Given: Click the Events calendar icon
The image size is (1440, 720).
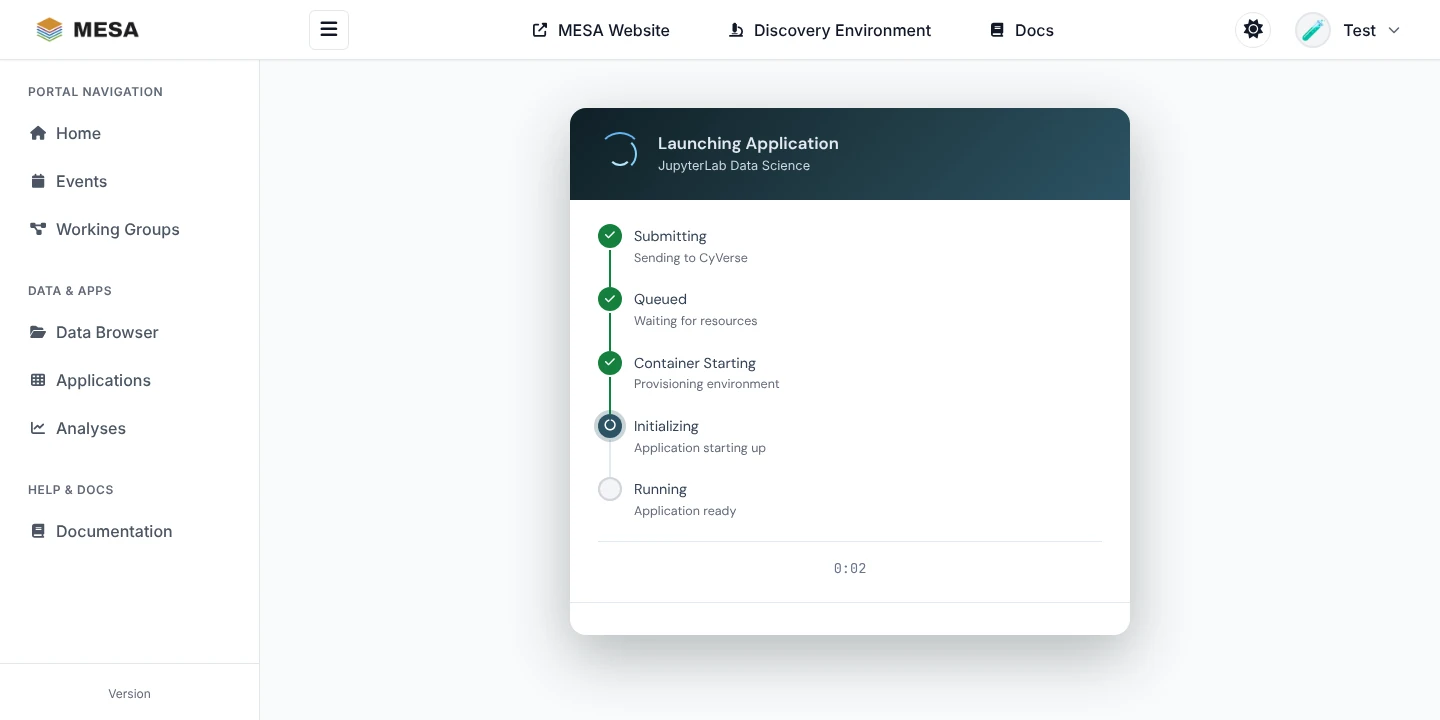Looking at the screenshot, I should click(x=38, y=181).
